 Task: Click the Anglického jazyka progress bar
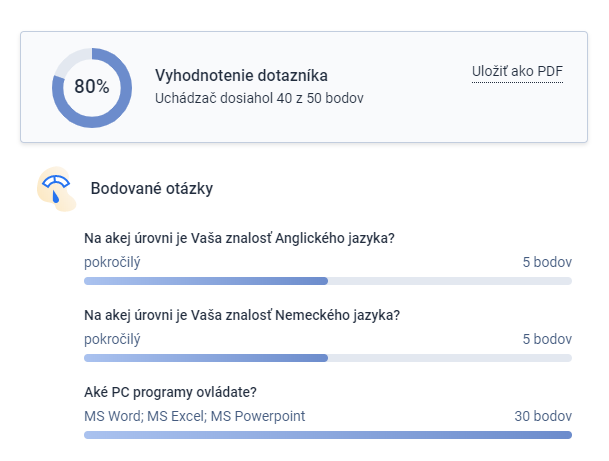click(328, 281)
